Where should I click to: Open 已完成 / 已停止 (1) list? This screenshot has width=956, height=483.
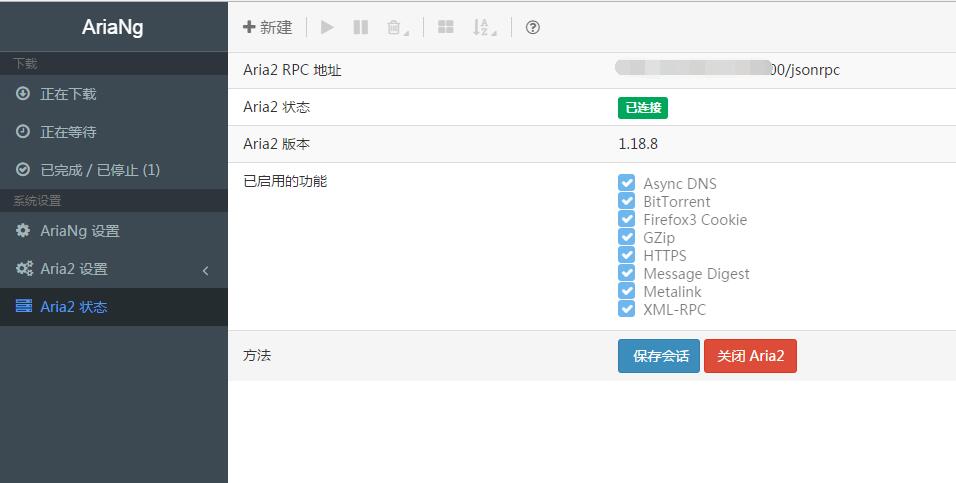point(113,170)
